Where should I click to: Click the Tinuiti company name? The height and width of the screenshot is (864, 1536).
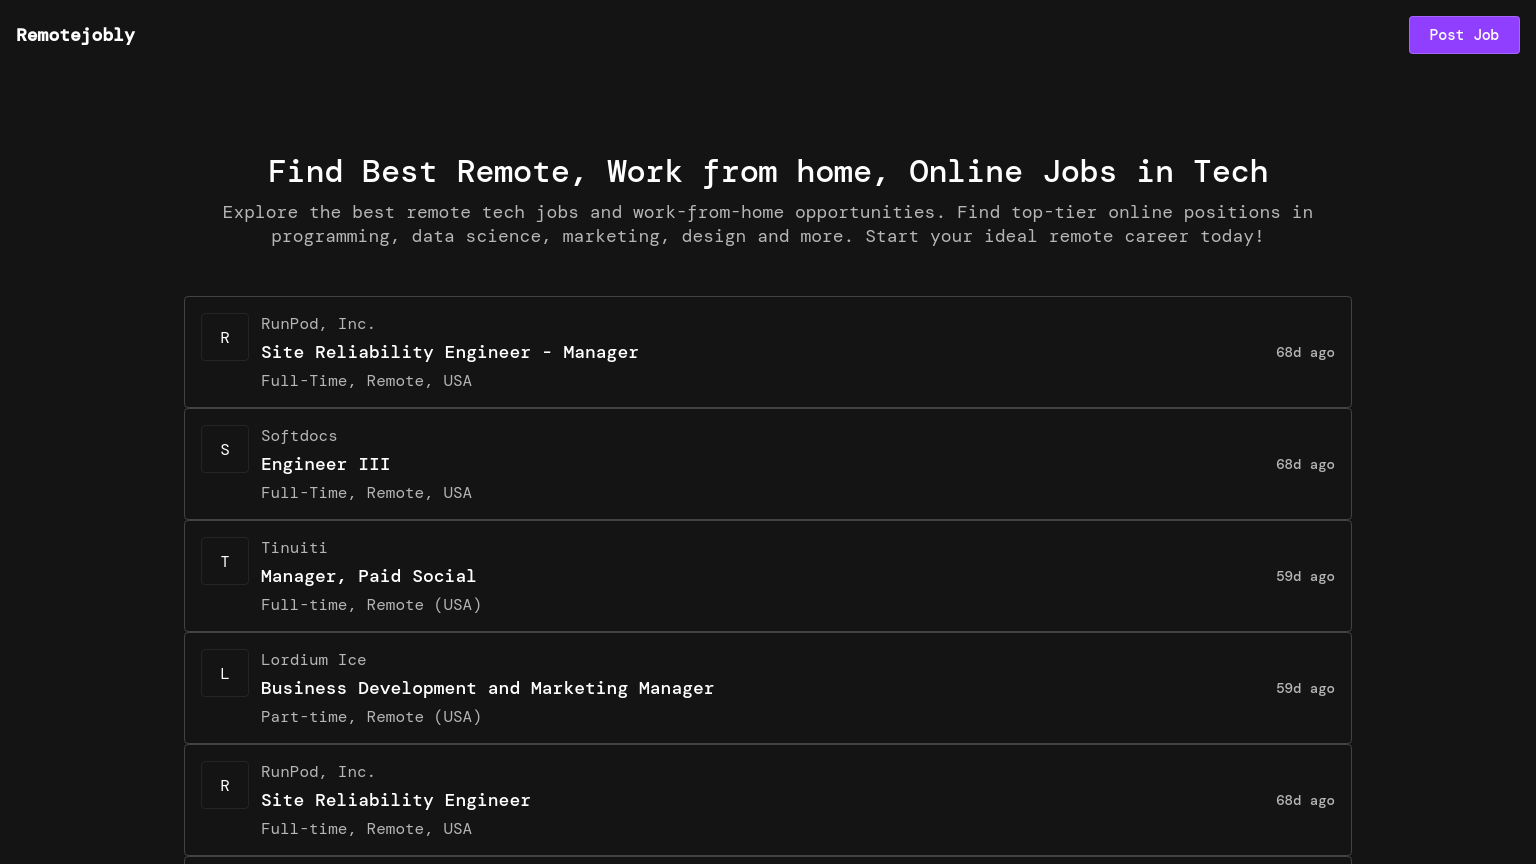[x=294, y=547]
